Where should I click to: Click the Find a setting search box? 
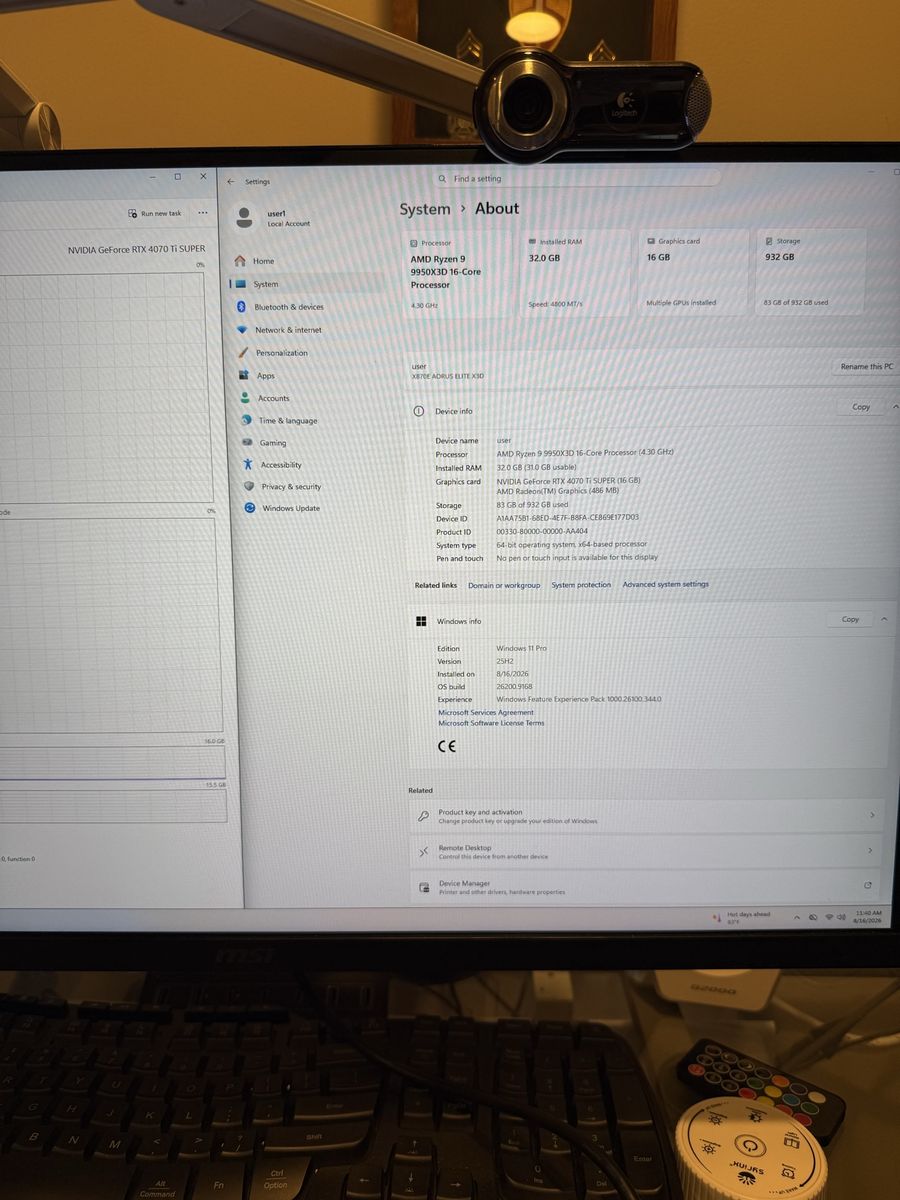click(x=575, y=178)
